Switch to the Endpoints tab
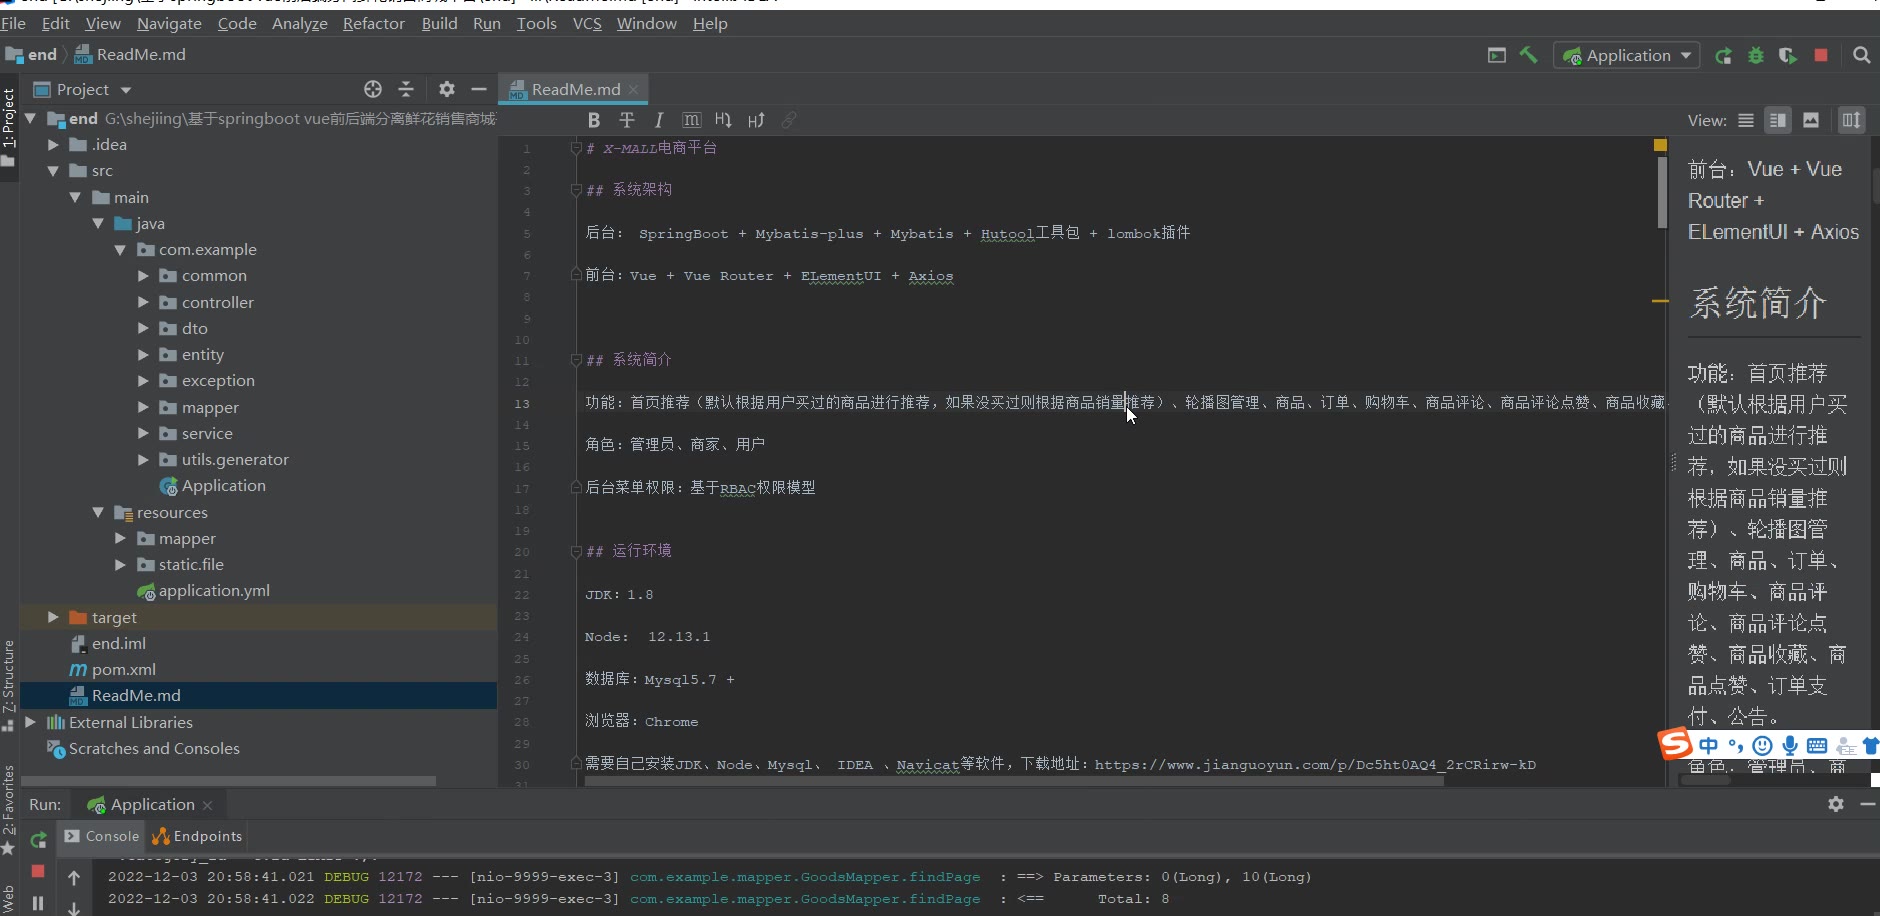Viewport: 1880px width, 916px height. coord(198,837)
